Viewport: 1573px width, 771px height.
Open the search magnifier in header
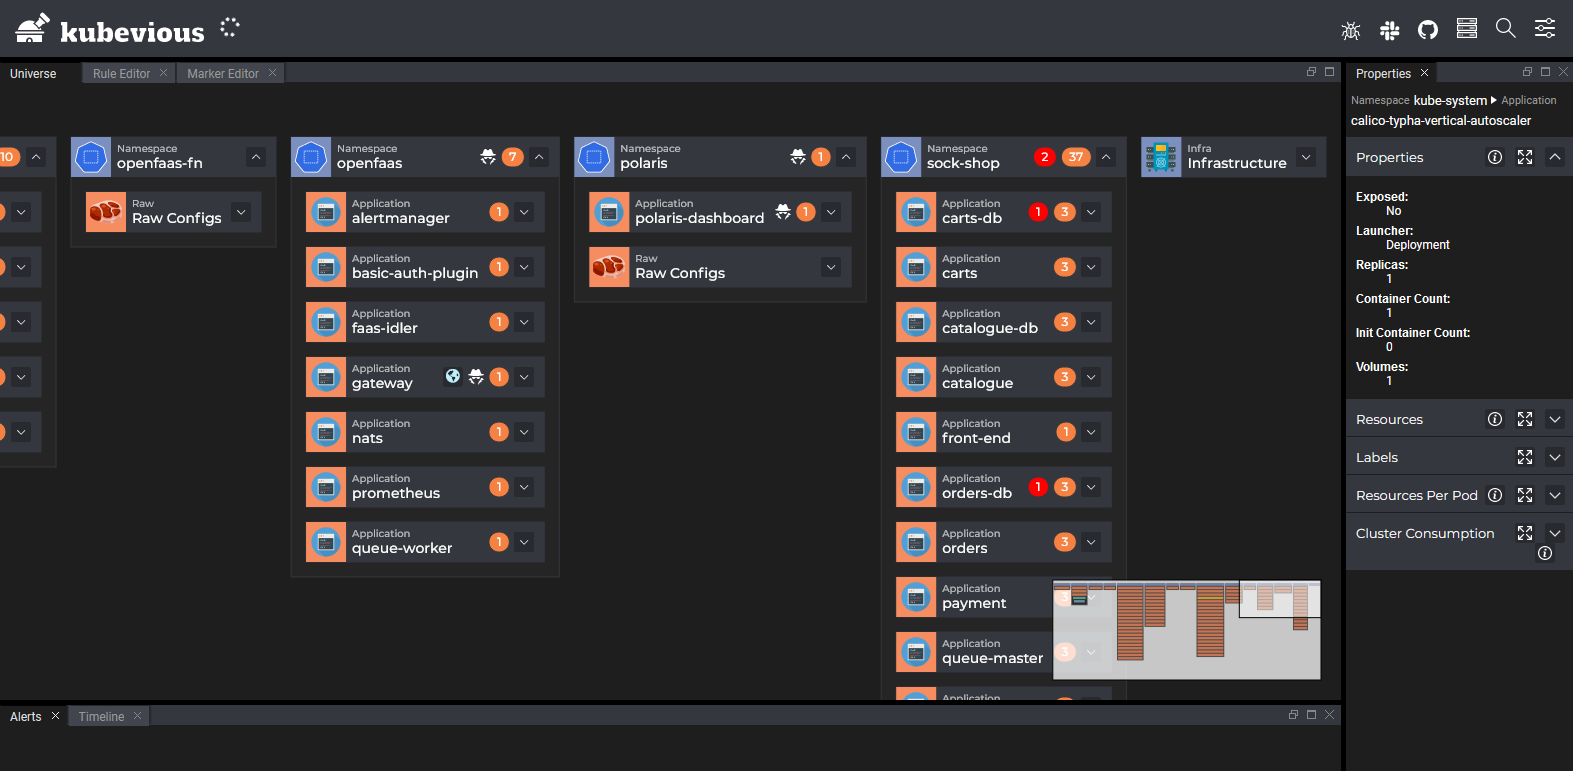click(1506, 29)
